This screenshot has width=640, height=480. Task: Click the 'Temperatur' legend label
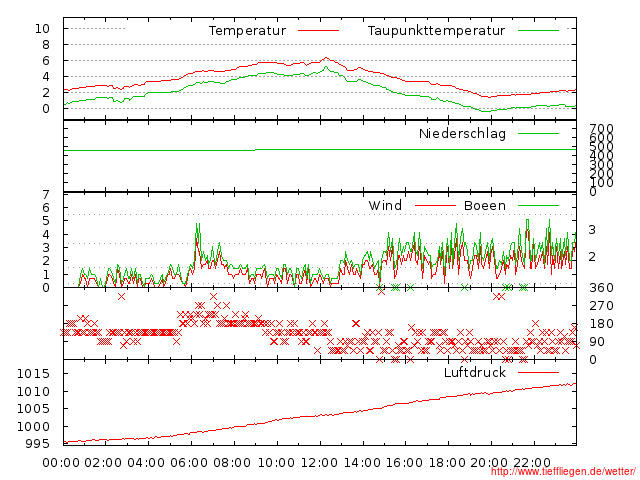coord(247,31)
